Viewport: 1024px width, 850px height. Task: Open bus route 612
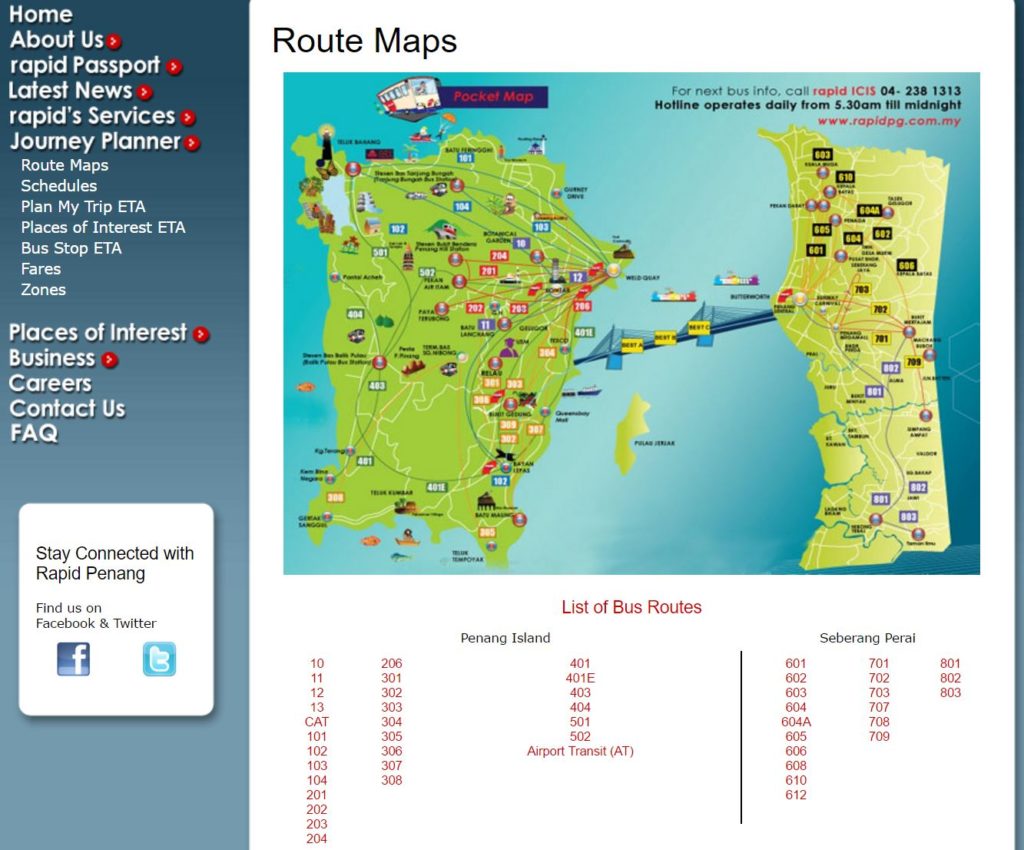pyautogui.click(x=796, y=795)
